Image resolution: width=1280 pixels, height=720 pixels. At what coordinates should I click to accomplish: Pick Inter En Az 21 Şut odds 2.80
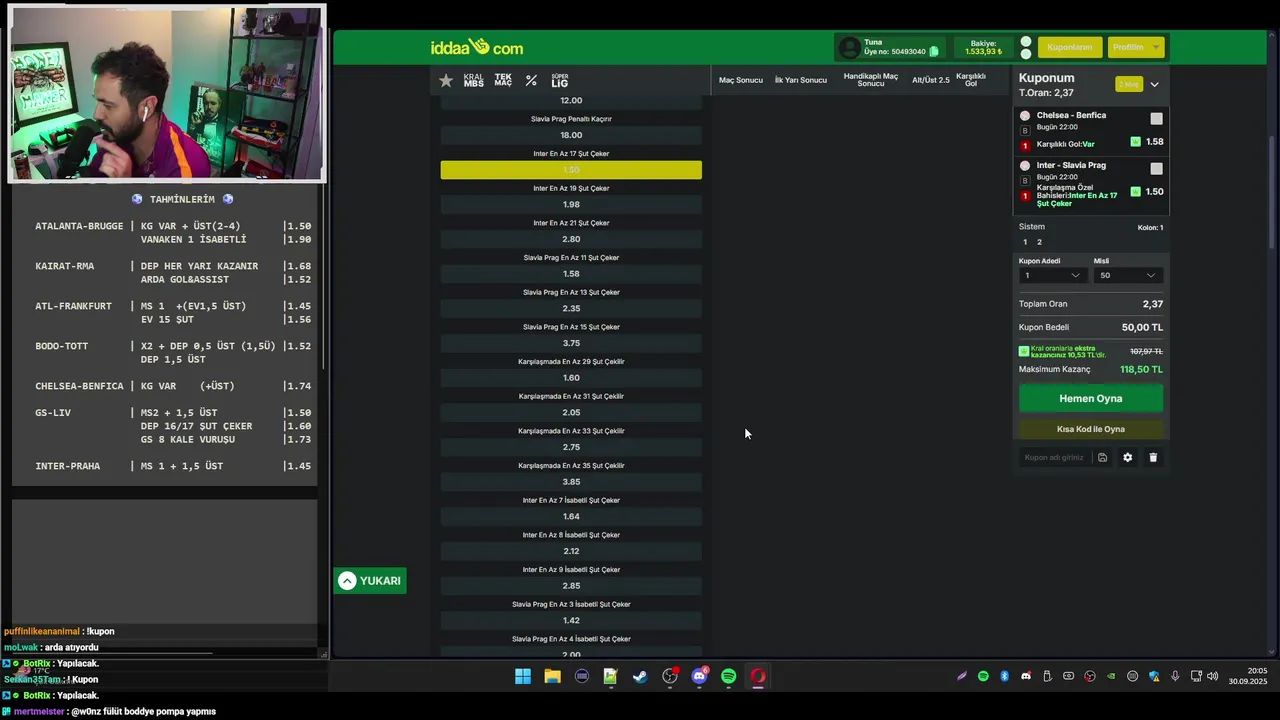click(571, 239)
